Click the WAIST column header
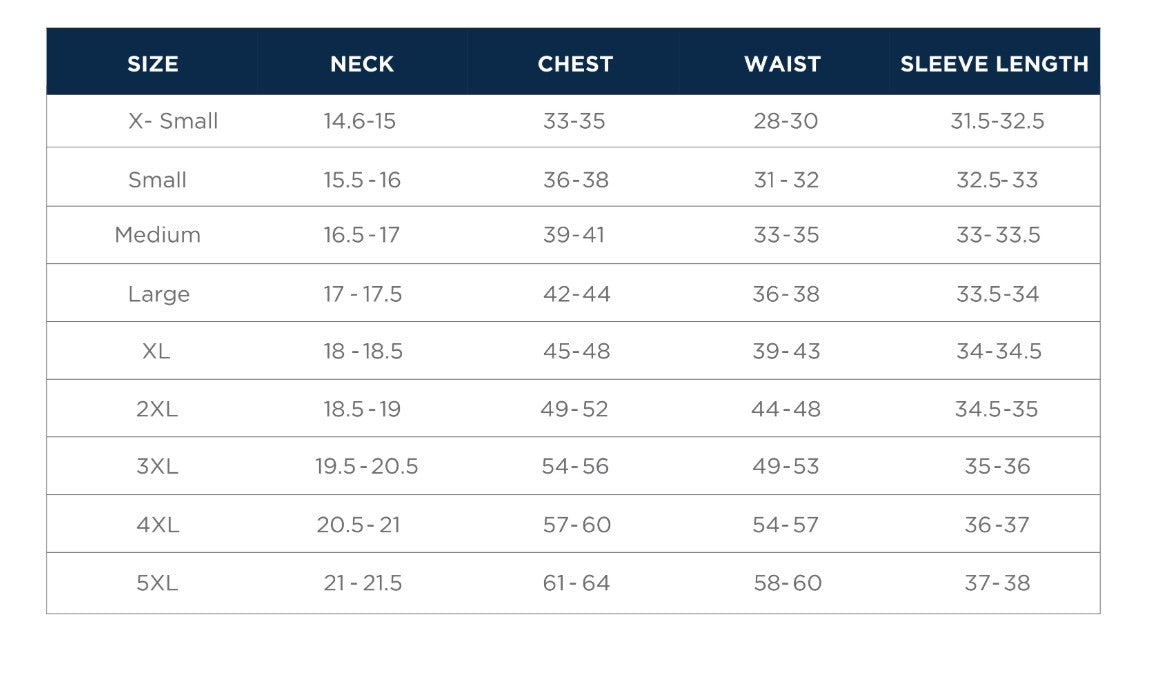The image size is (1165, 673). (783, 64)
